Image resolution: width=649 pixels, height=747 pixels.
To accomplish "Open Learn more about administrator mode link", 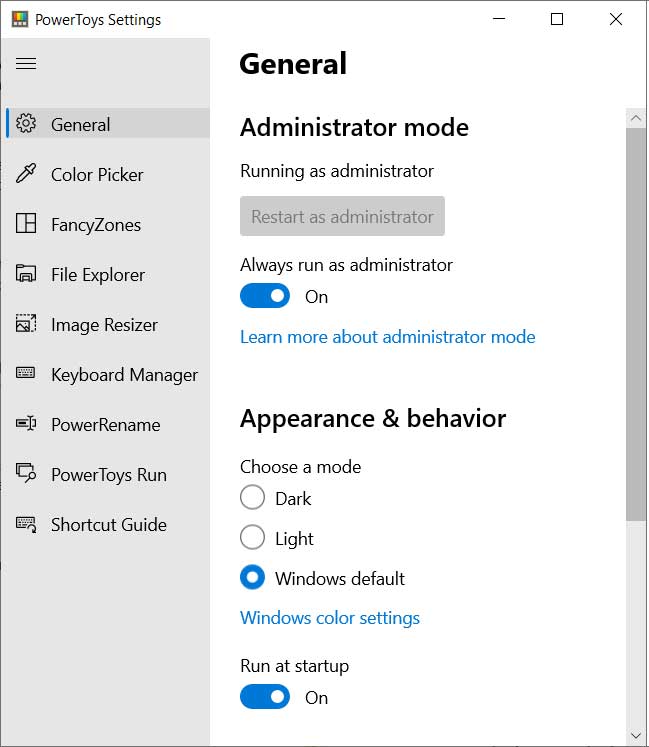I will click(387, 337).
